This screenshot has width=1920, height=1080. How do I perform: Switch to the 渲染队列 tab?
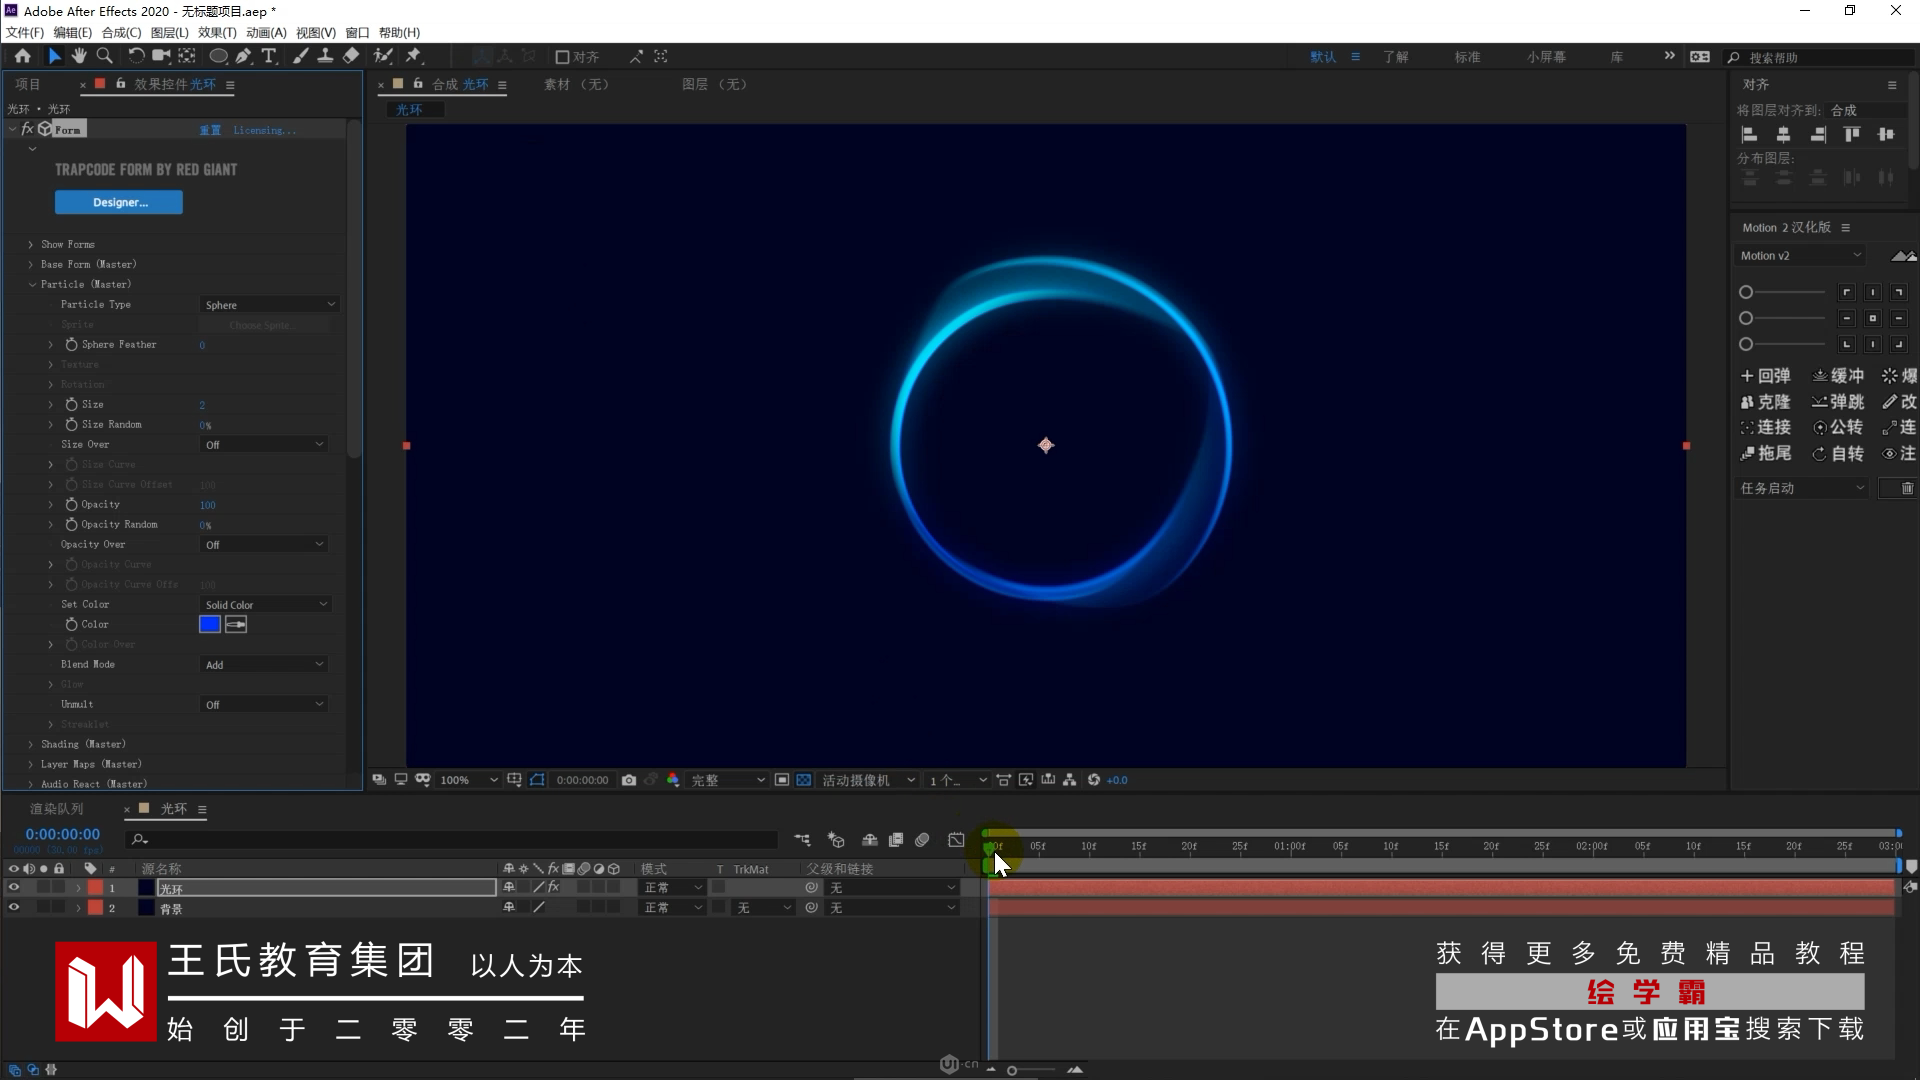click(x=56, y=809)
